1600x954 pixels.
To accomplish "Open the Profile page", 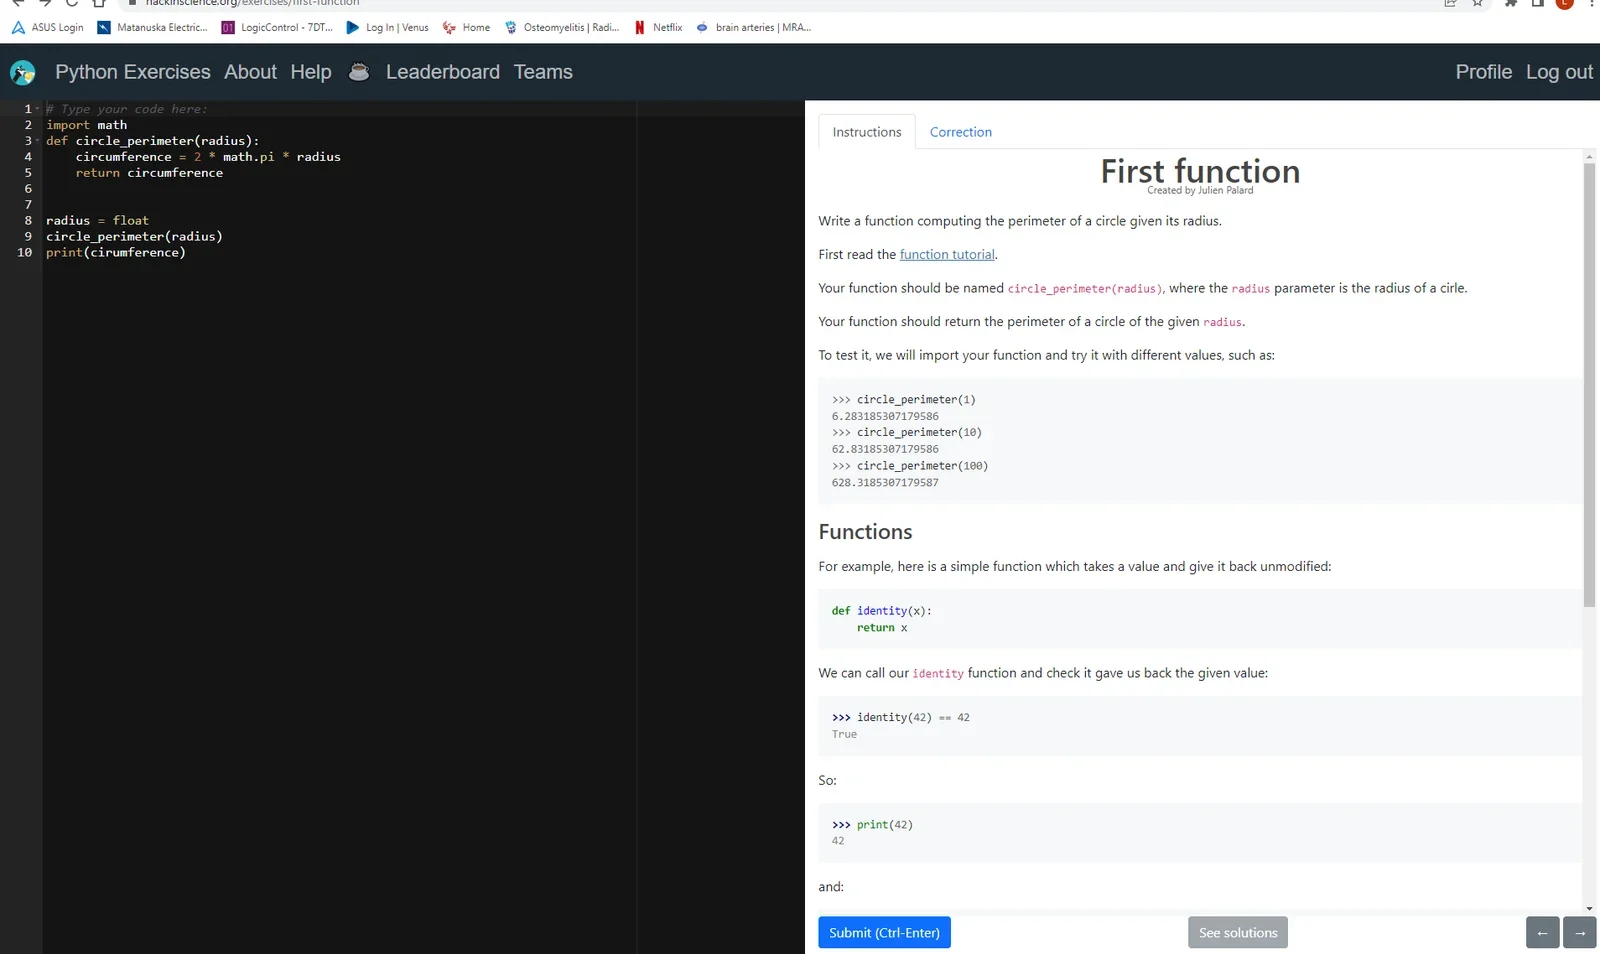I will (1484, 72).
